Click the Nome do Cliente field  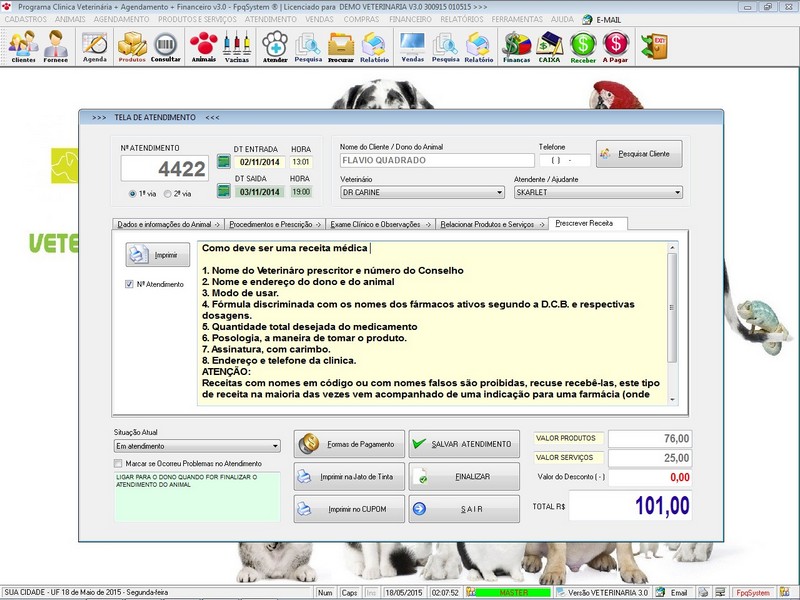tap(437, 160)
